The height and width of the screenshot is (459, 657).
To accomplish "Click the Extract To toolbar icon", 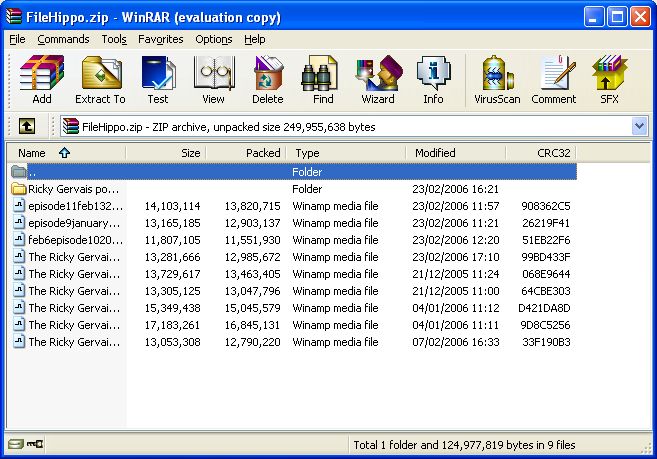I will pos(101,80).
